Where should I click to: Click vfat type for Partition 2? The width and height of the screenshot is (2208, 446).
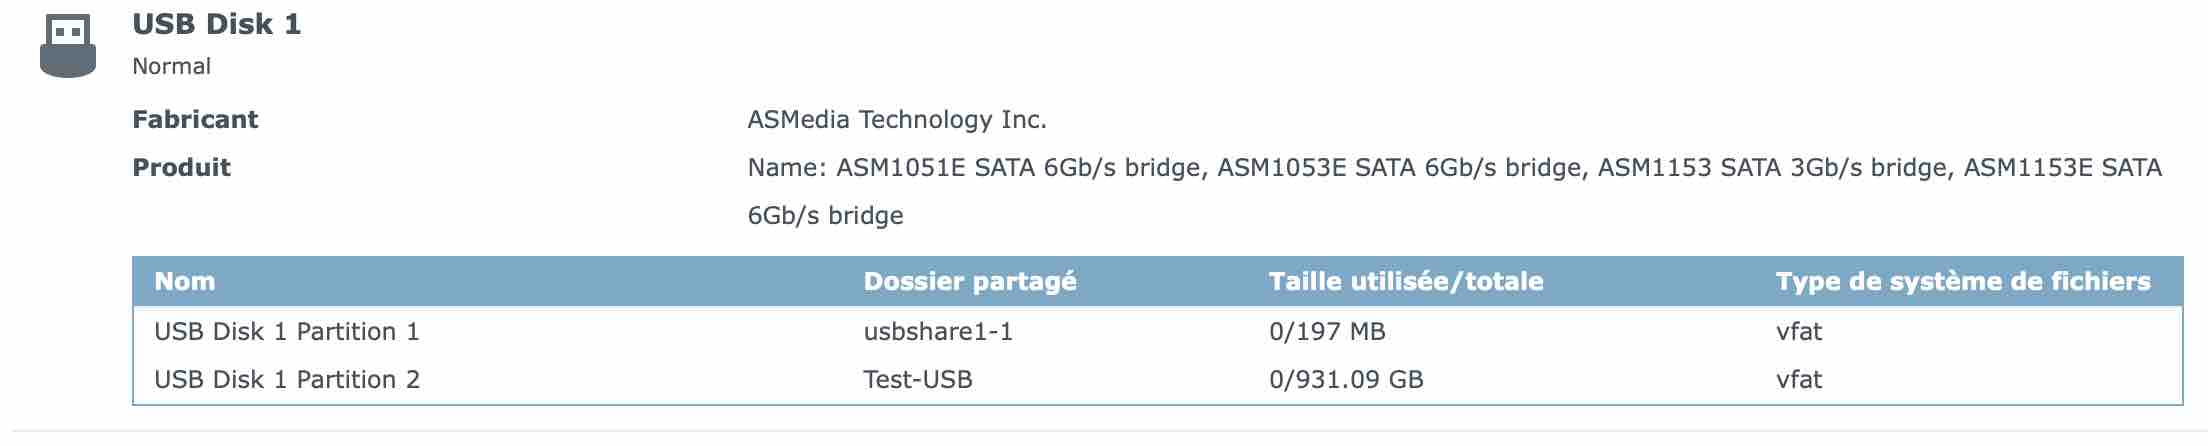tap(1799, 380)
